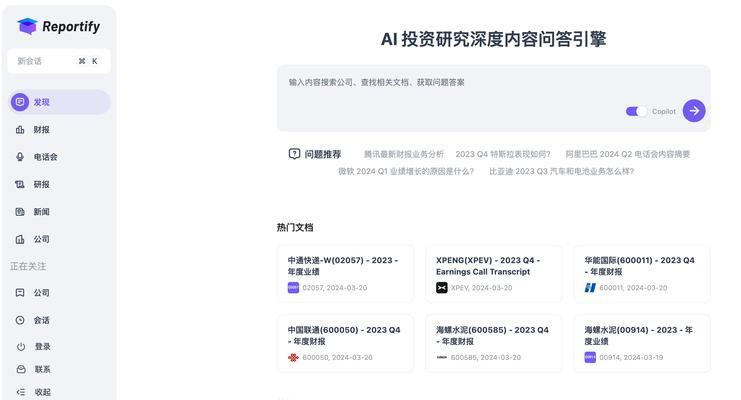Click the ⌘ K shortcut hint
The width and height of the screenshot is (741, 400).
coord(88,61)
